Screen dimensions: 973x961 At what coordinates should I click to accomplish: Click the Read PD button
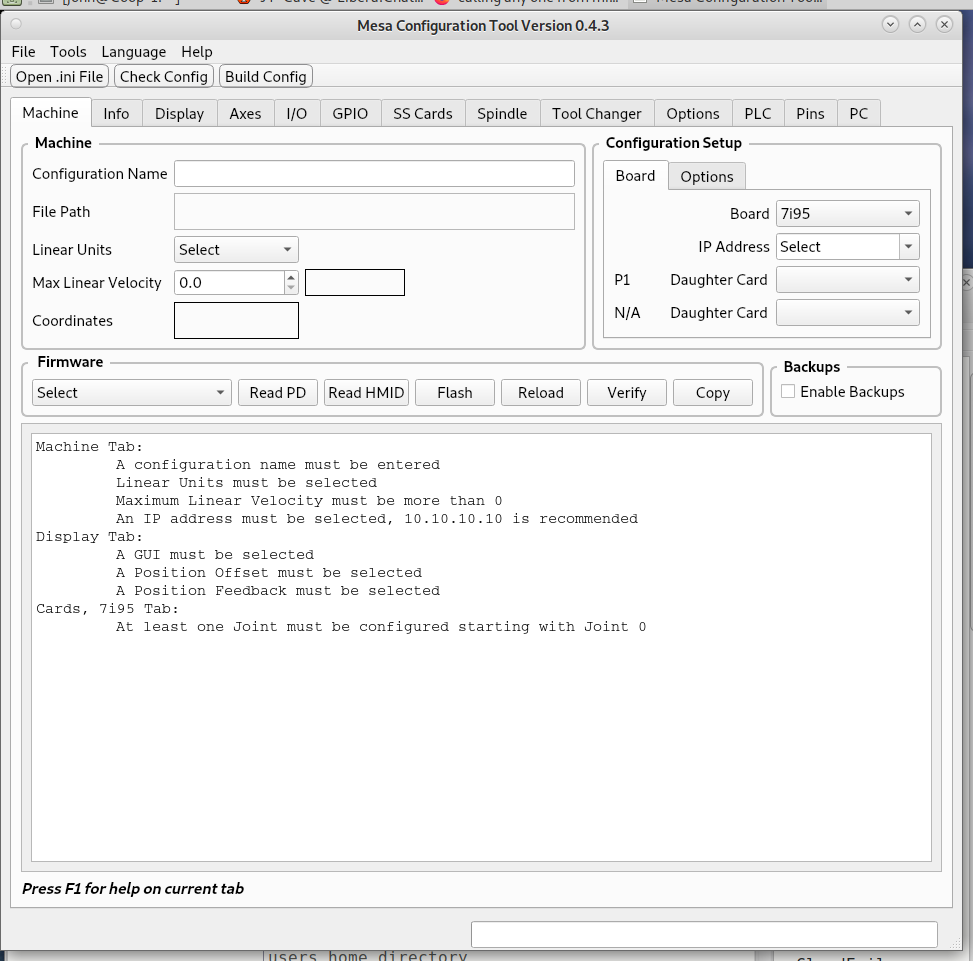(x=278, y=393)
